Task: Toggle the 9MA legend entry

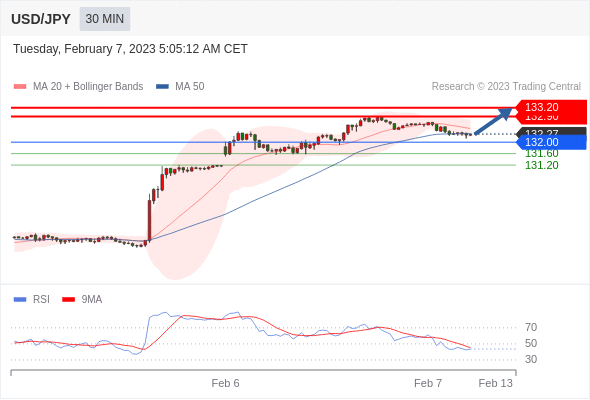Action: pos(82,300)
